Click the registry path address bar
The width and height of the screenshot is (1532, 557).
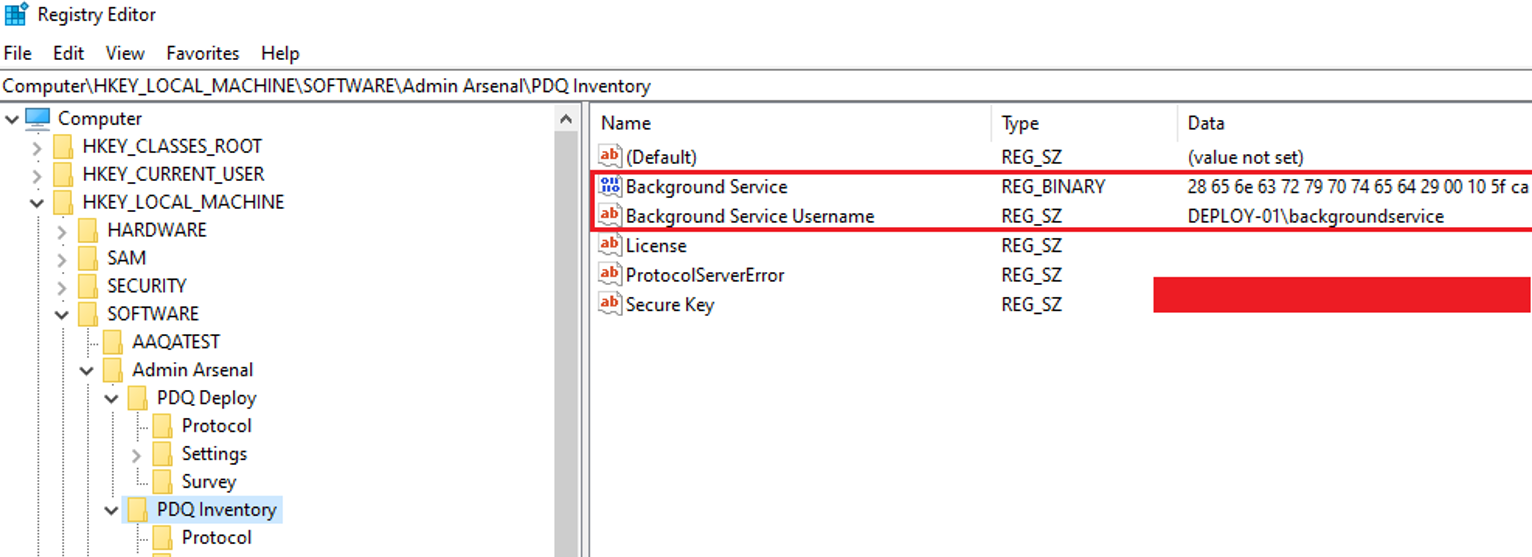pos(766,86)
